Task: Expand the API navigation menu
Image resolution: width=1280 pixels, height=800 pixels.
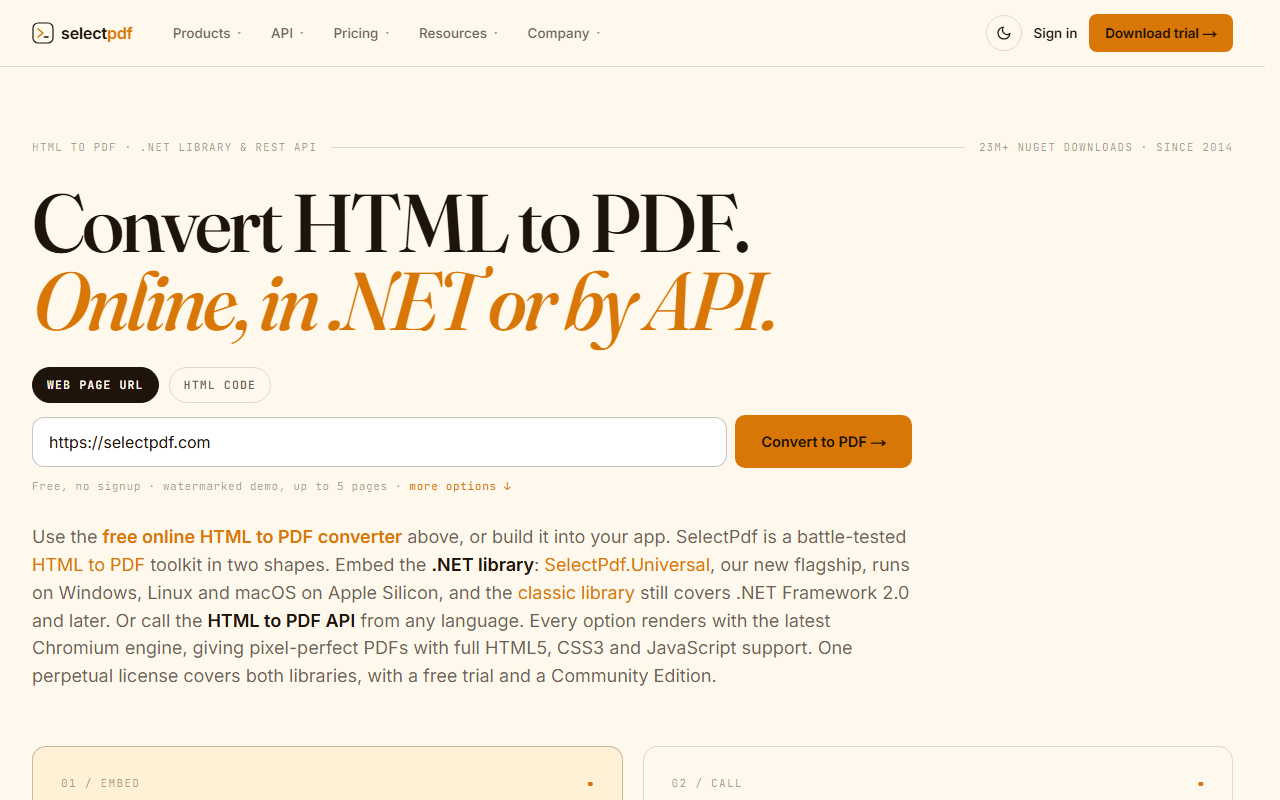Action: pyautogui.click(x=287, y=33)
